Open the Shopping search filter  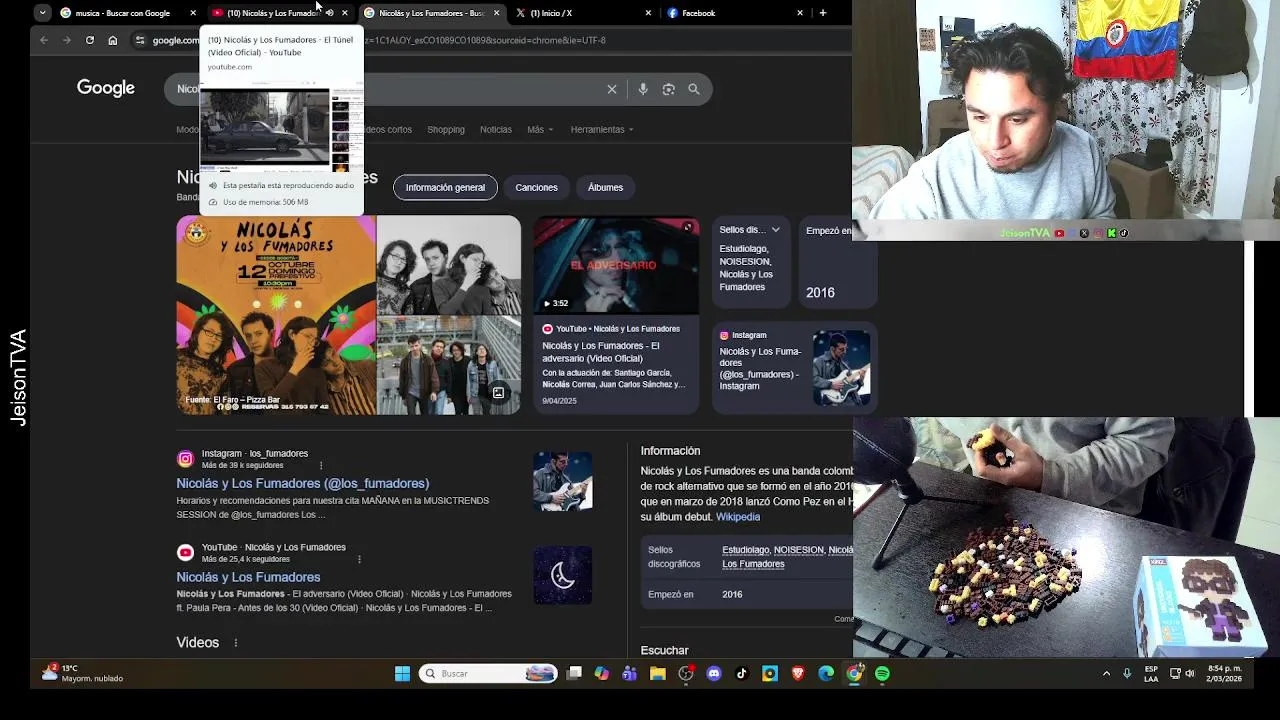pyautogui.click(x=446, y=129)
